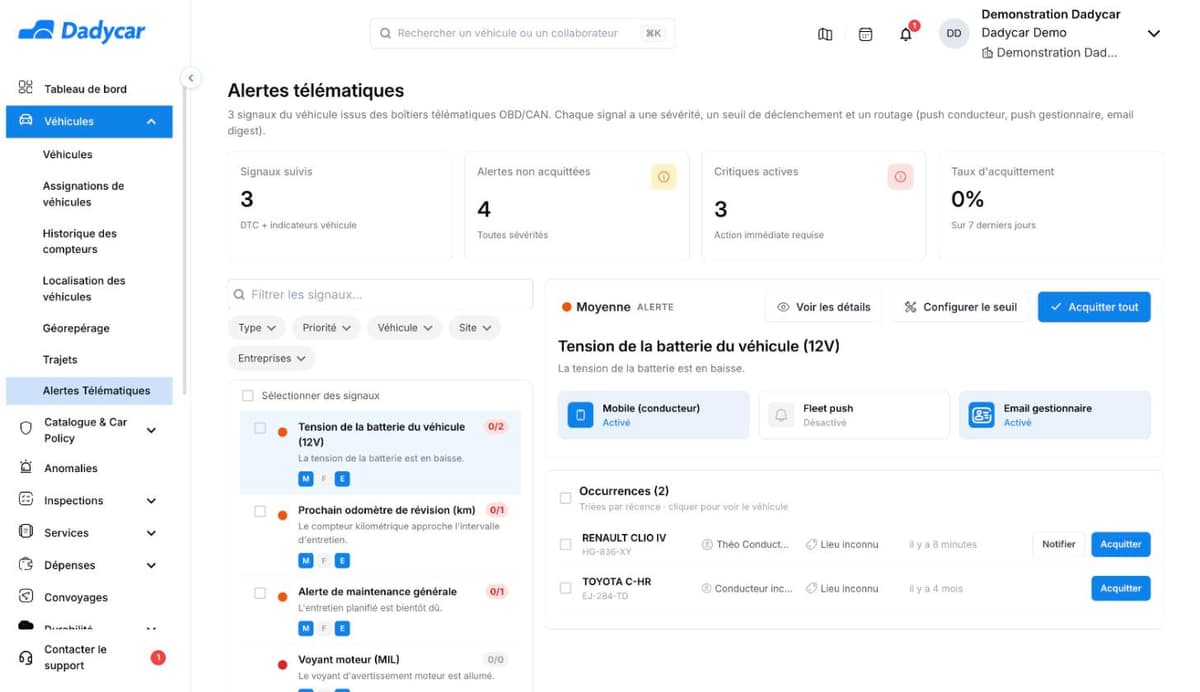Click the 0/2 counter badge
This screenshot has height=692, width=1200.
(496, 427)
